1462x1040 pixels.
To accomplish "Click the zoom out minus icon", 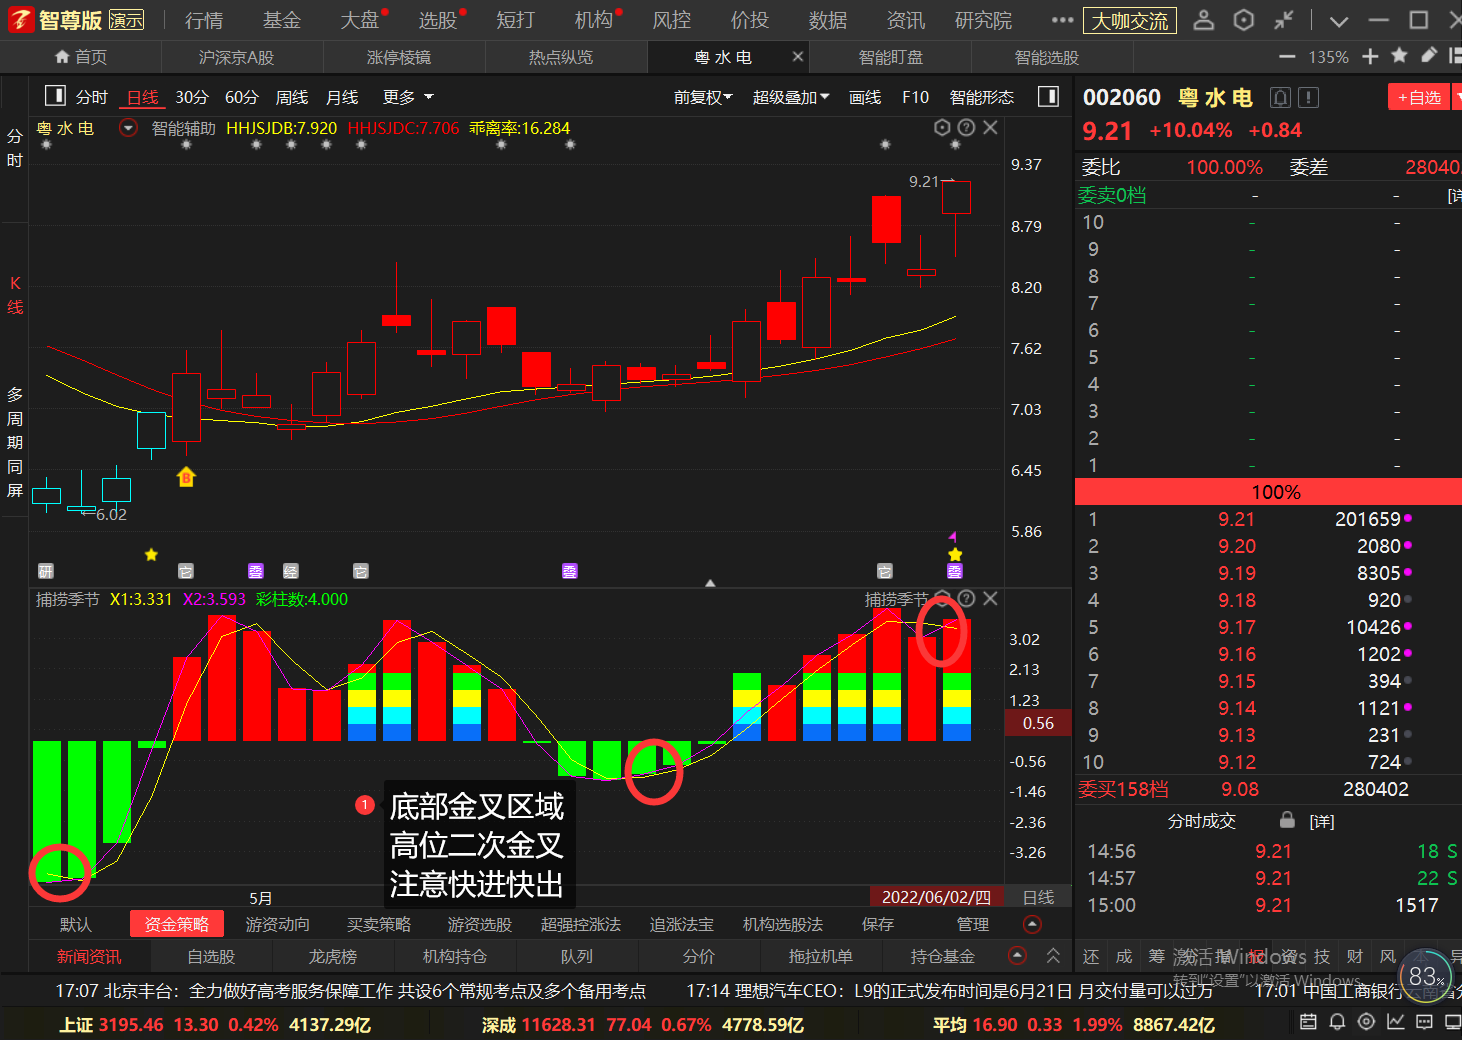I will [1287, 57].
